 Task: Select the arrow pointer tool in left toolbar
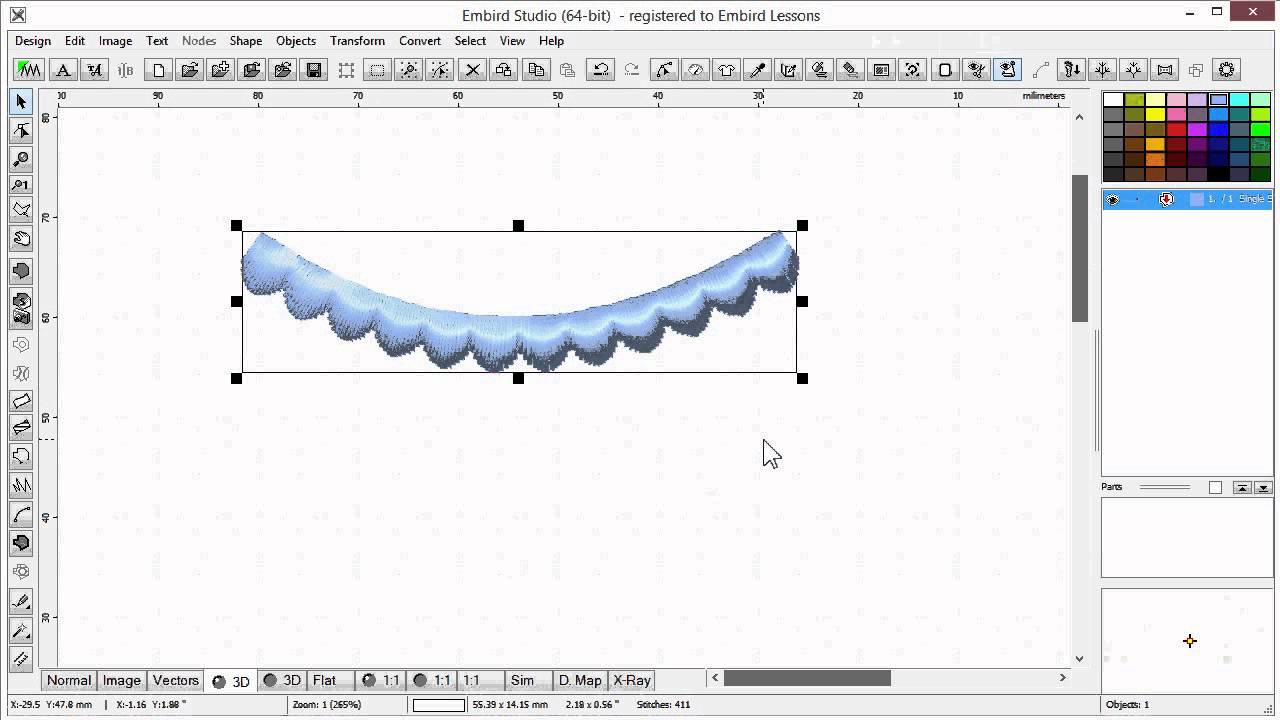[21, 101]
